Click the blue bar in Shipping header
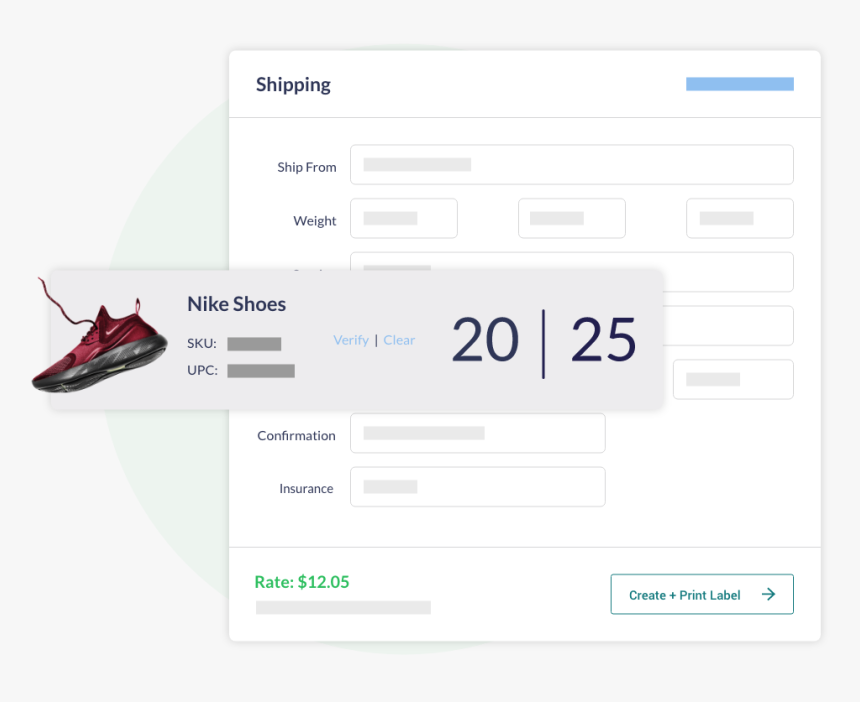This screenshot has width=860, height=702. (x=739, y=84)
